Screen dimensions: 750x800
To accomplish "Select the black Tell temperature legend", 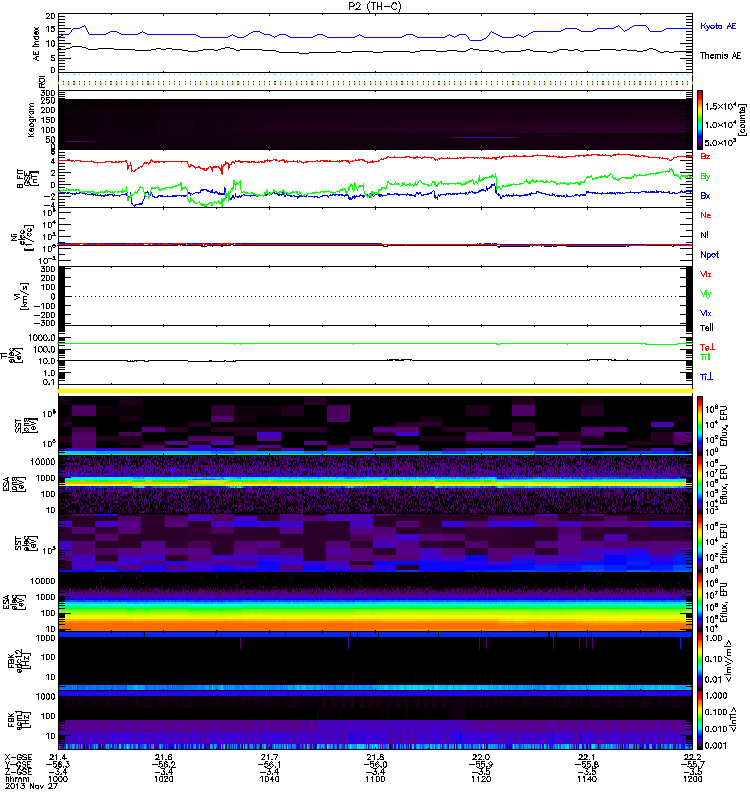I will click(x=706, y=327).
